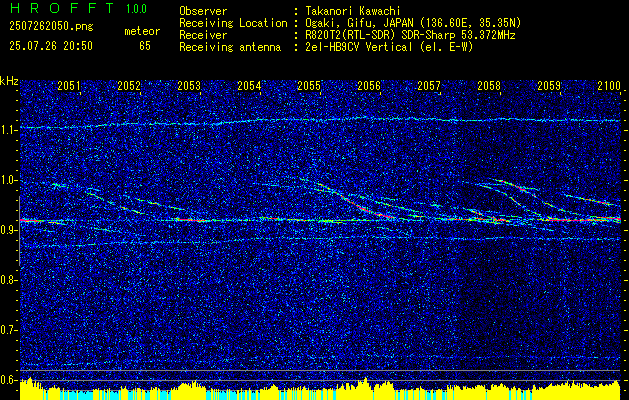
Task: Click the kHz axis unit label
Action: pyautogui.click(x=9, y=81)
